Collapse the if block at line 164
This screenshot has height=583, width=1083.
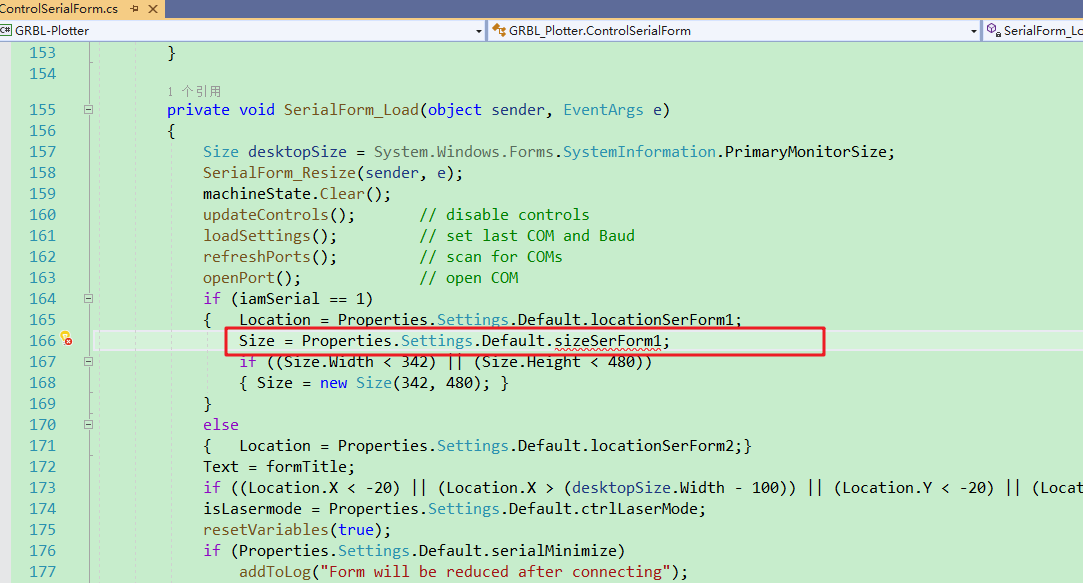tap(88, 299)
